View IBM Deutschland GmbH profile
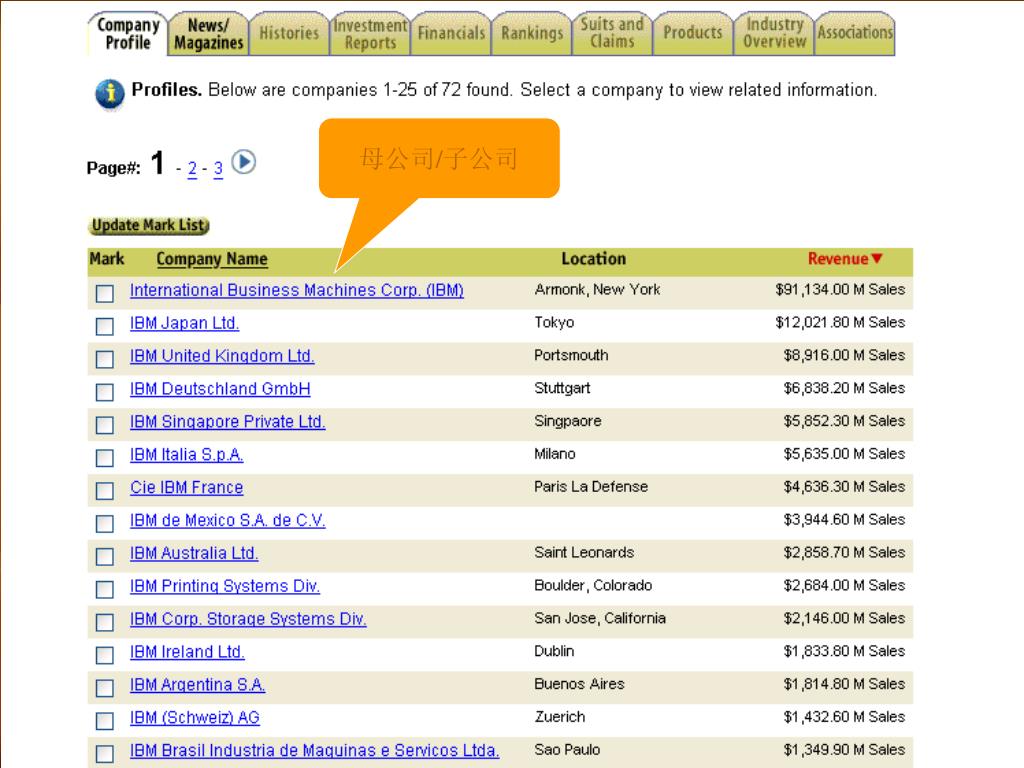1024x768 pixels. [220, 389]
